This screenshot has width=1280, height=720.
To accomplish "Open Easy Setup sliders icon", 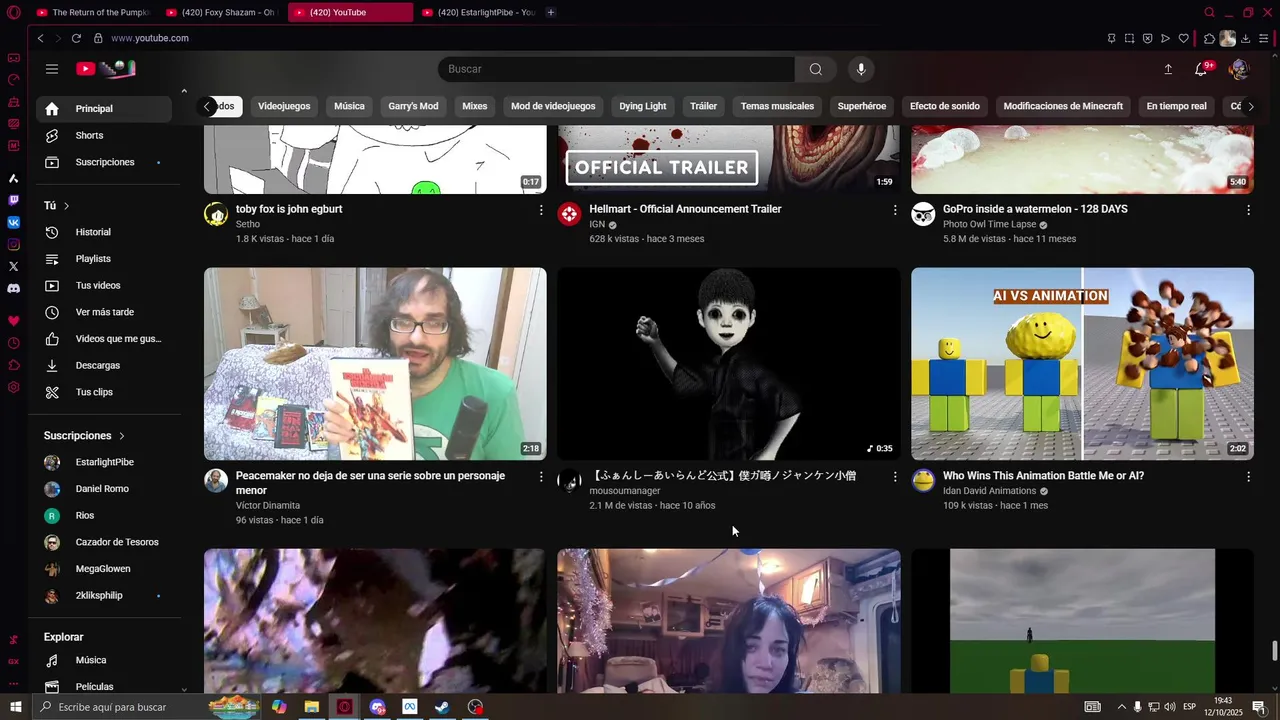I will (1263, 38).
